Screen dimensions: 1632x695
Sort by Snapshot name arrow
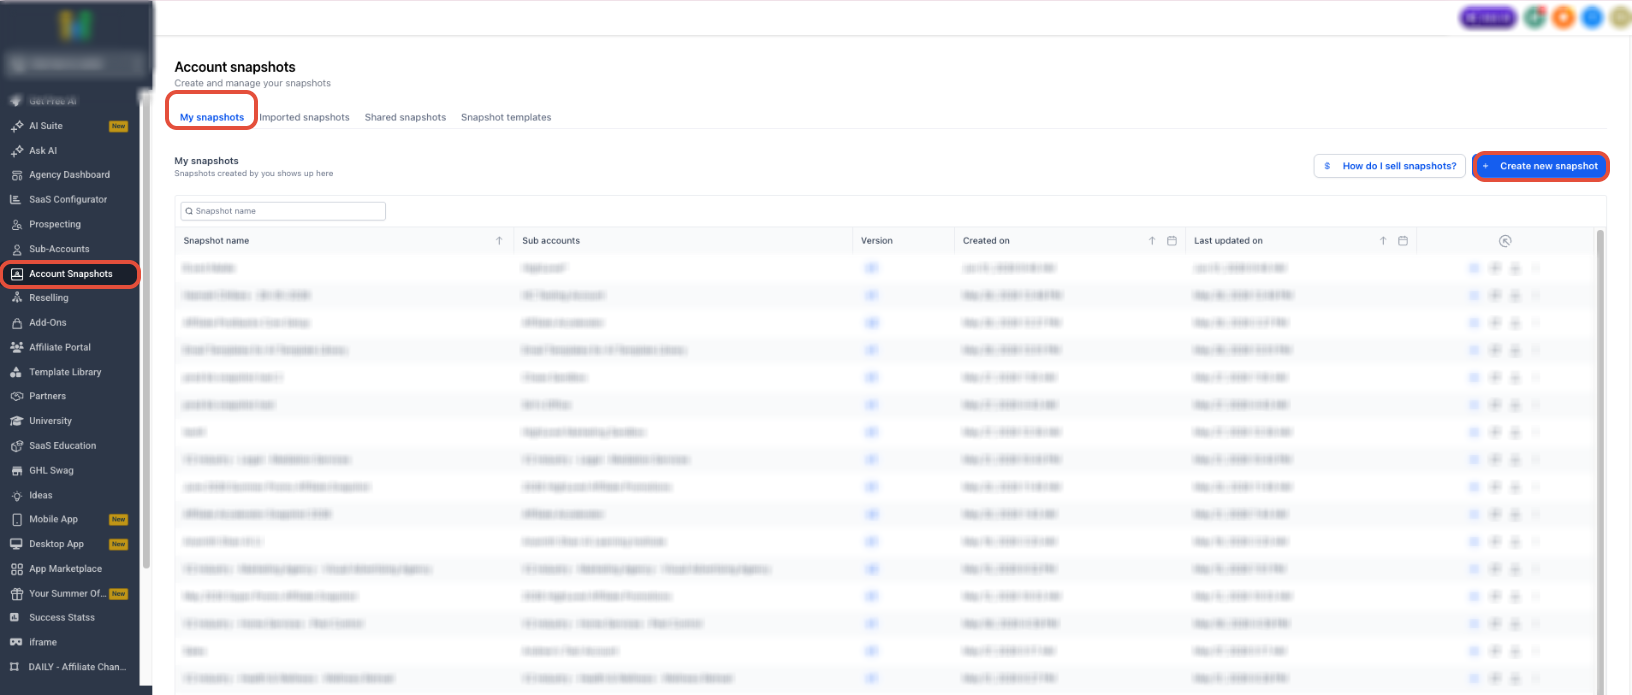pyautogui.click(x=499, y=241)
